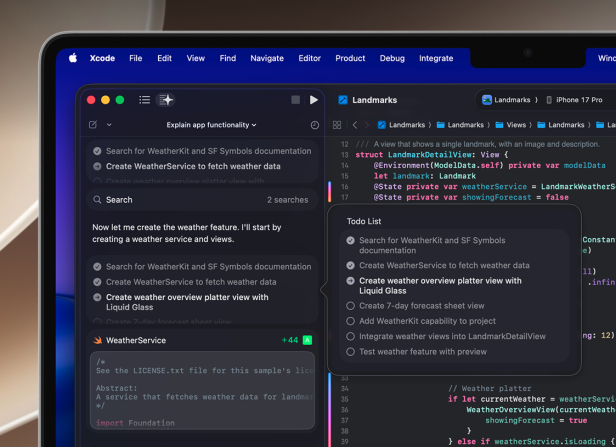This screenshot has height=447, width=616.
Task: Show the navigator list icon
Action: 145,100
